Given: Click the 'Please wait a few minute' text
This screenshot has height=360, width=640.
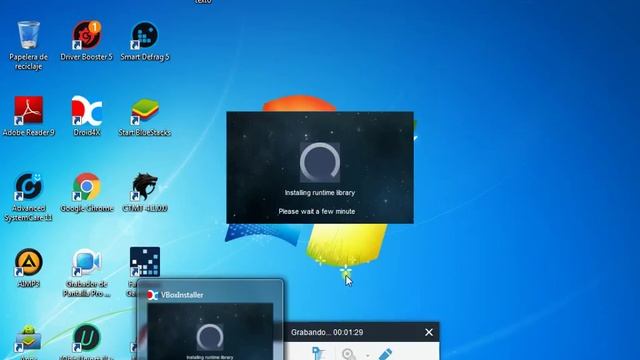Looking at the screenshot, I should [x=317, y=211].
